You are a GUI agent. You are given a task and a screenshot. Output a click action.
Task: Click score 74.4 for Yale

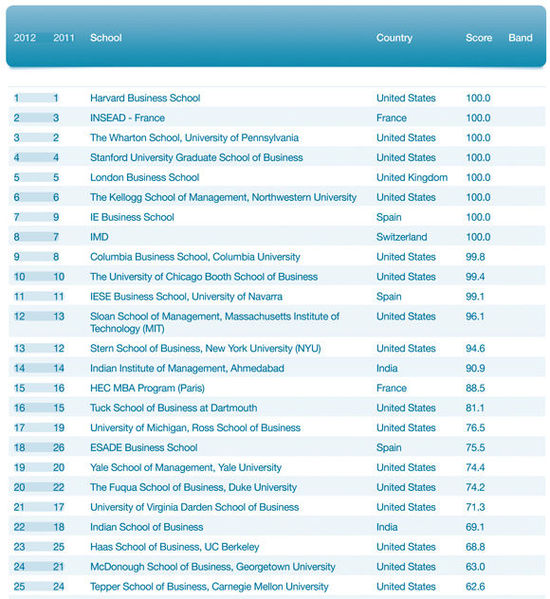475,468
